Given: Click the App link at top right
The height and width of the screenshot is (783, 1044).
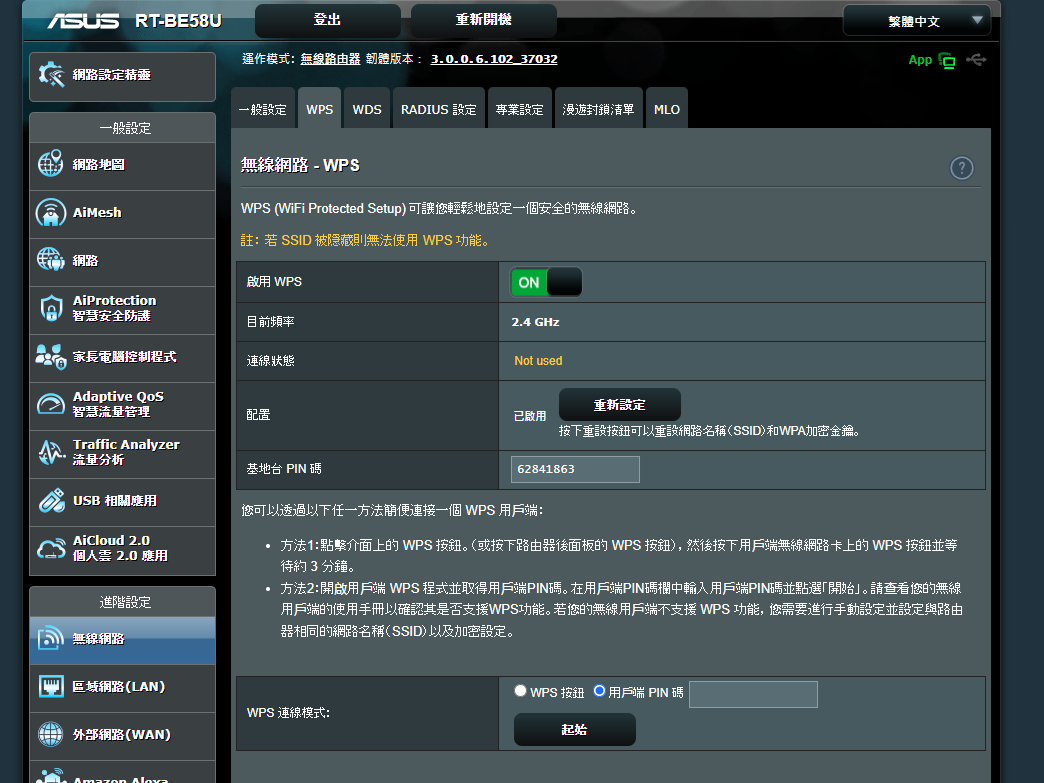Looking at the screenshot, I should click(920, 60).
